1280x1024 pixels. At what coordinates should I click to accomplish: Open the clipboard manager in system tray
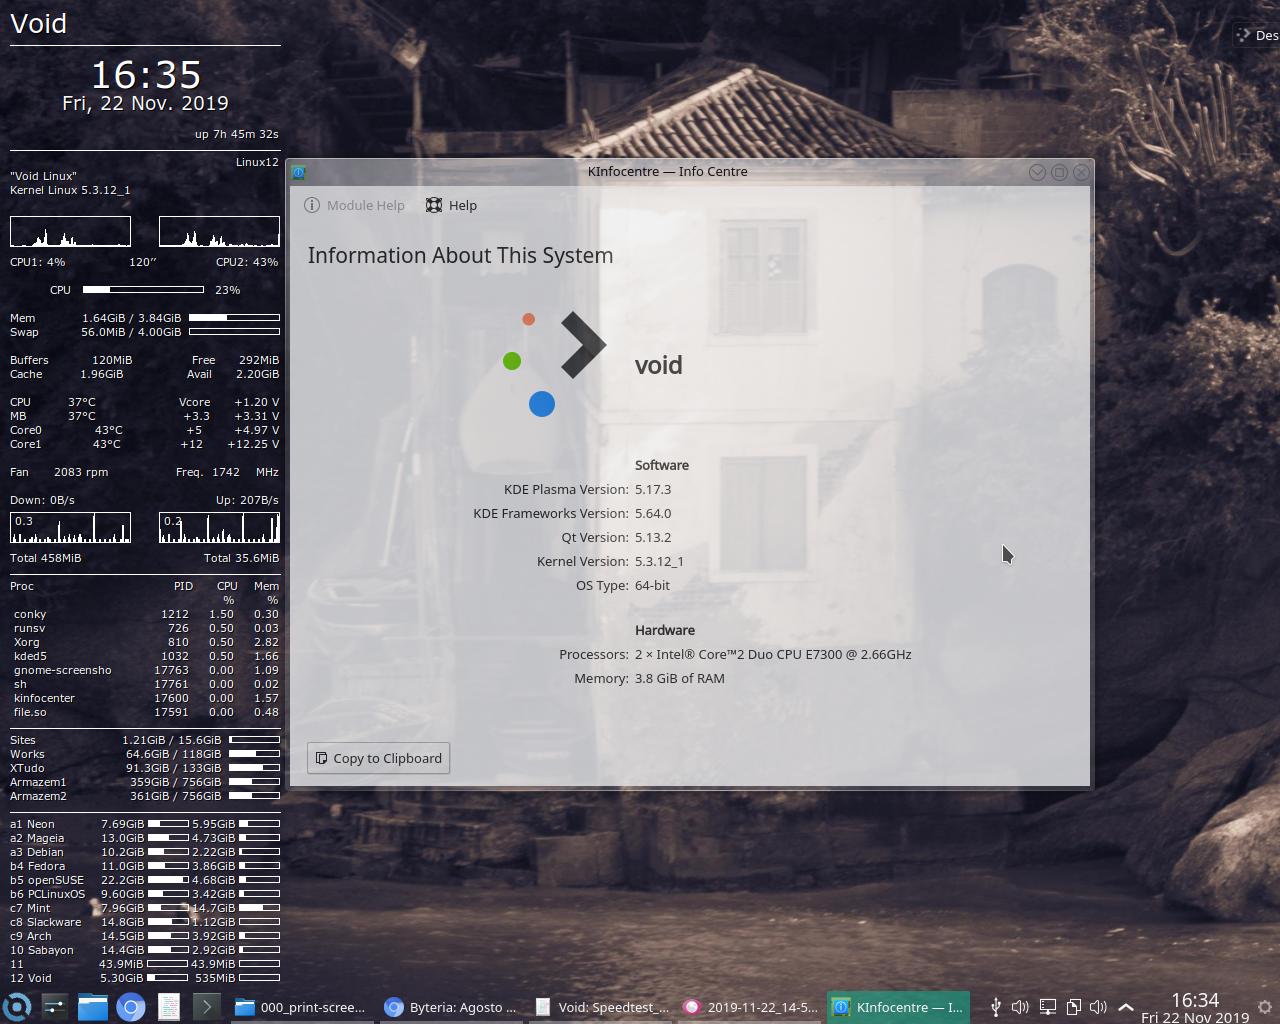(1074, 1007)
